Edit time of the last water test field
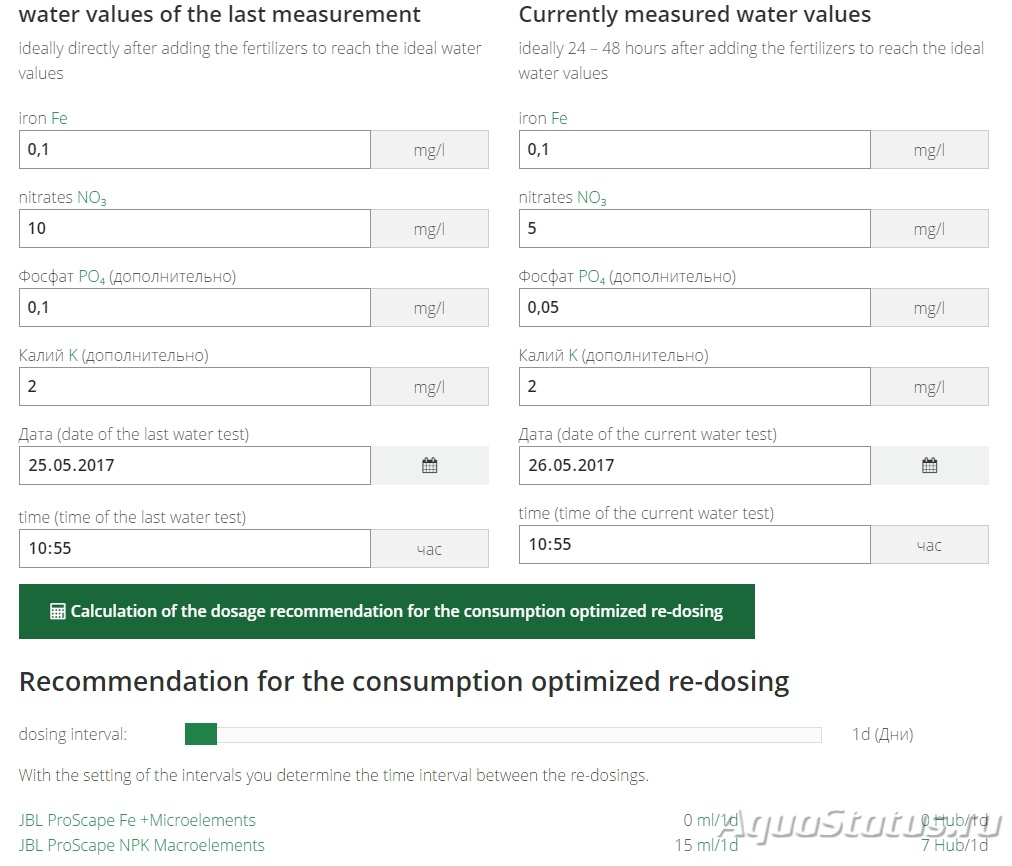 195,549
